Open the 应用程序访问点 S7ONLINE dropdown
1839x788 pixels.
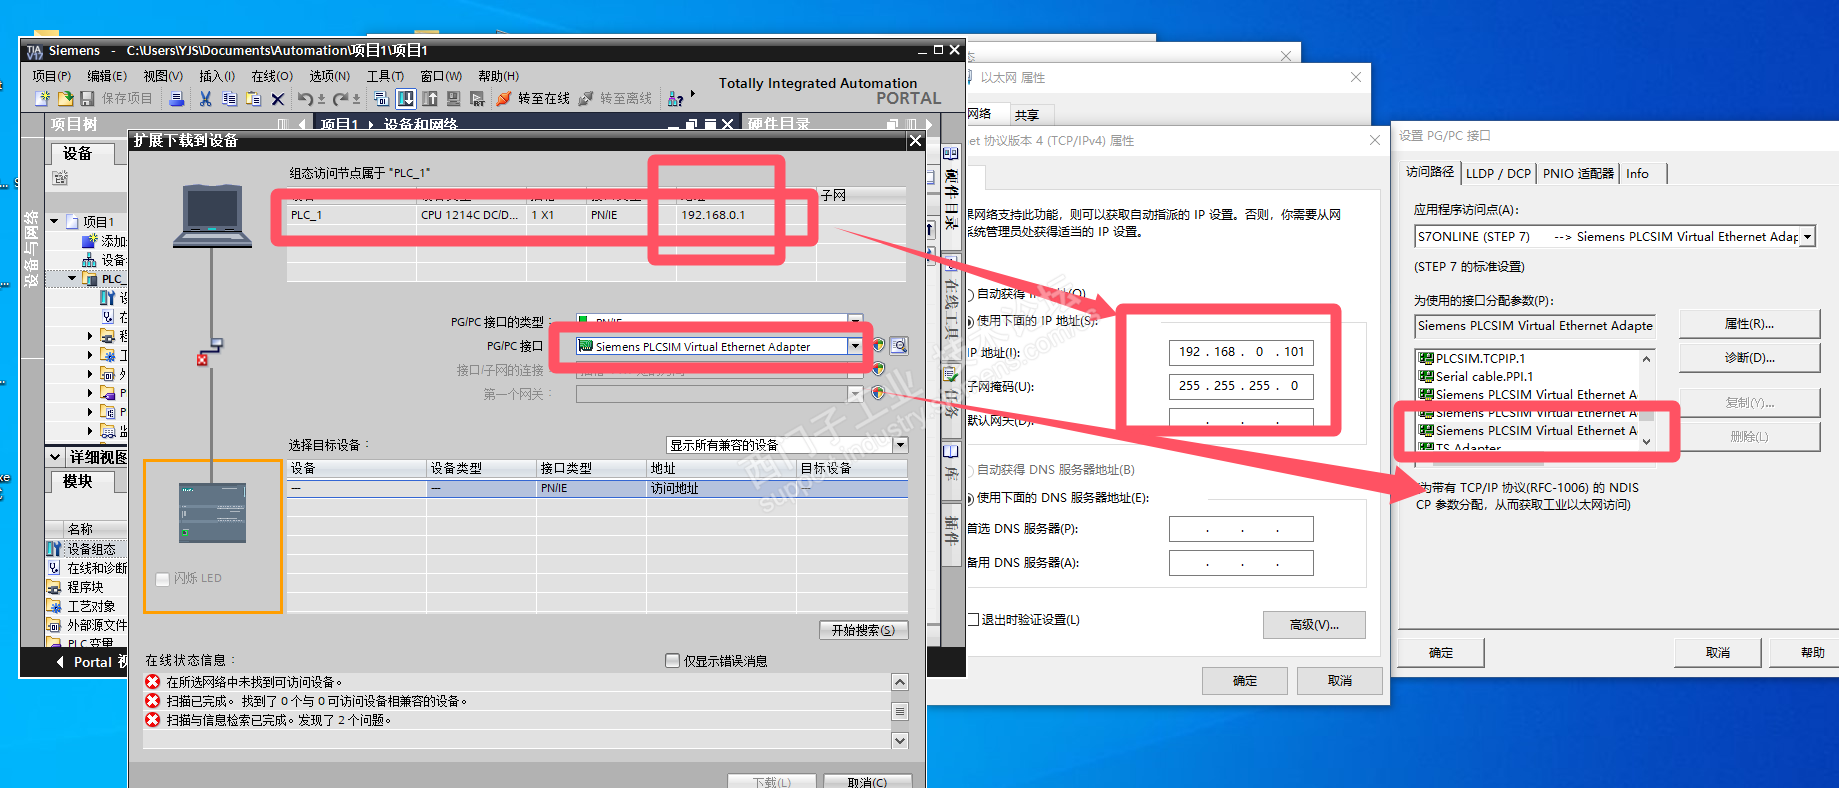(x=1807, y=237)
